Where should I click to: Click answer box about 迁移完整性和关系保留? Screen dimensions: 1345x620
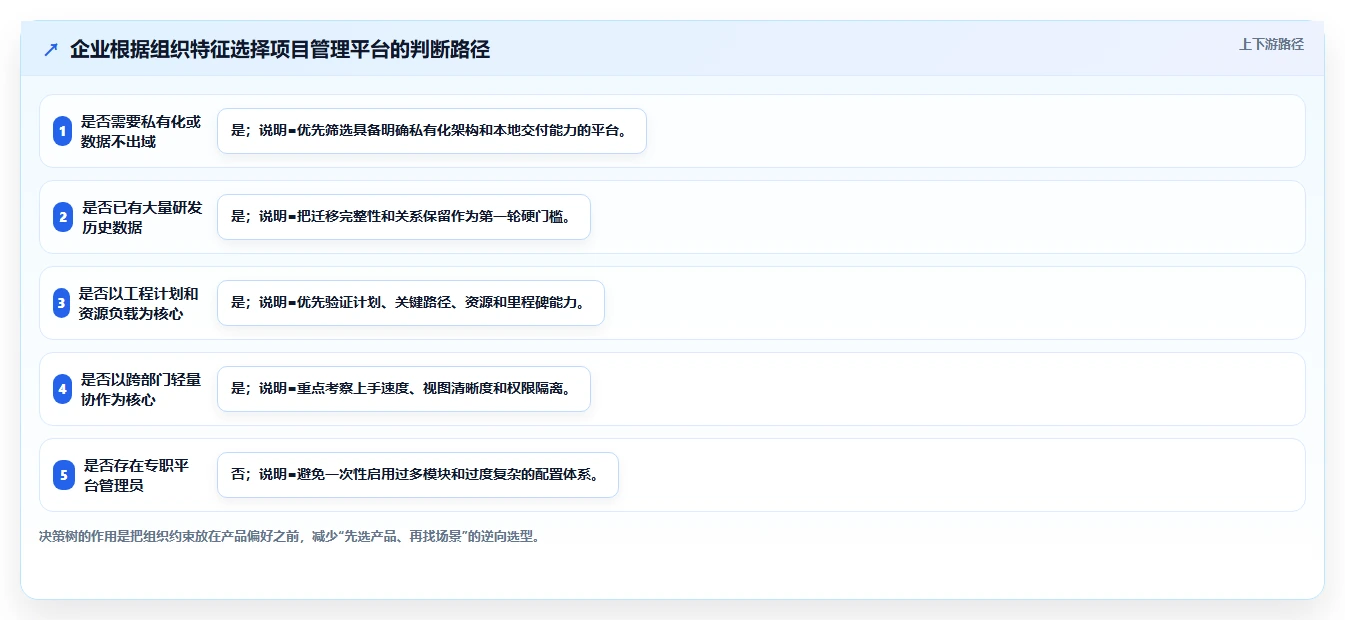404,217
